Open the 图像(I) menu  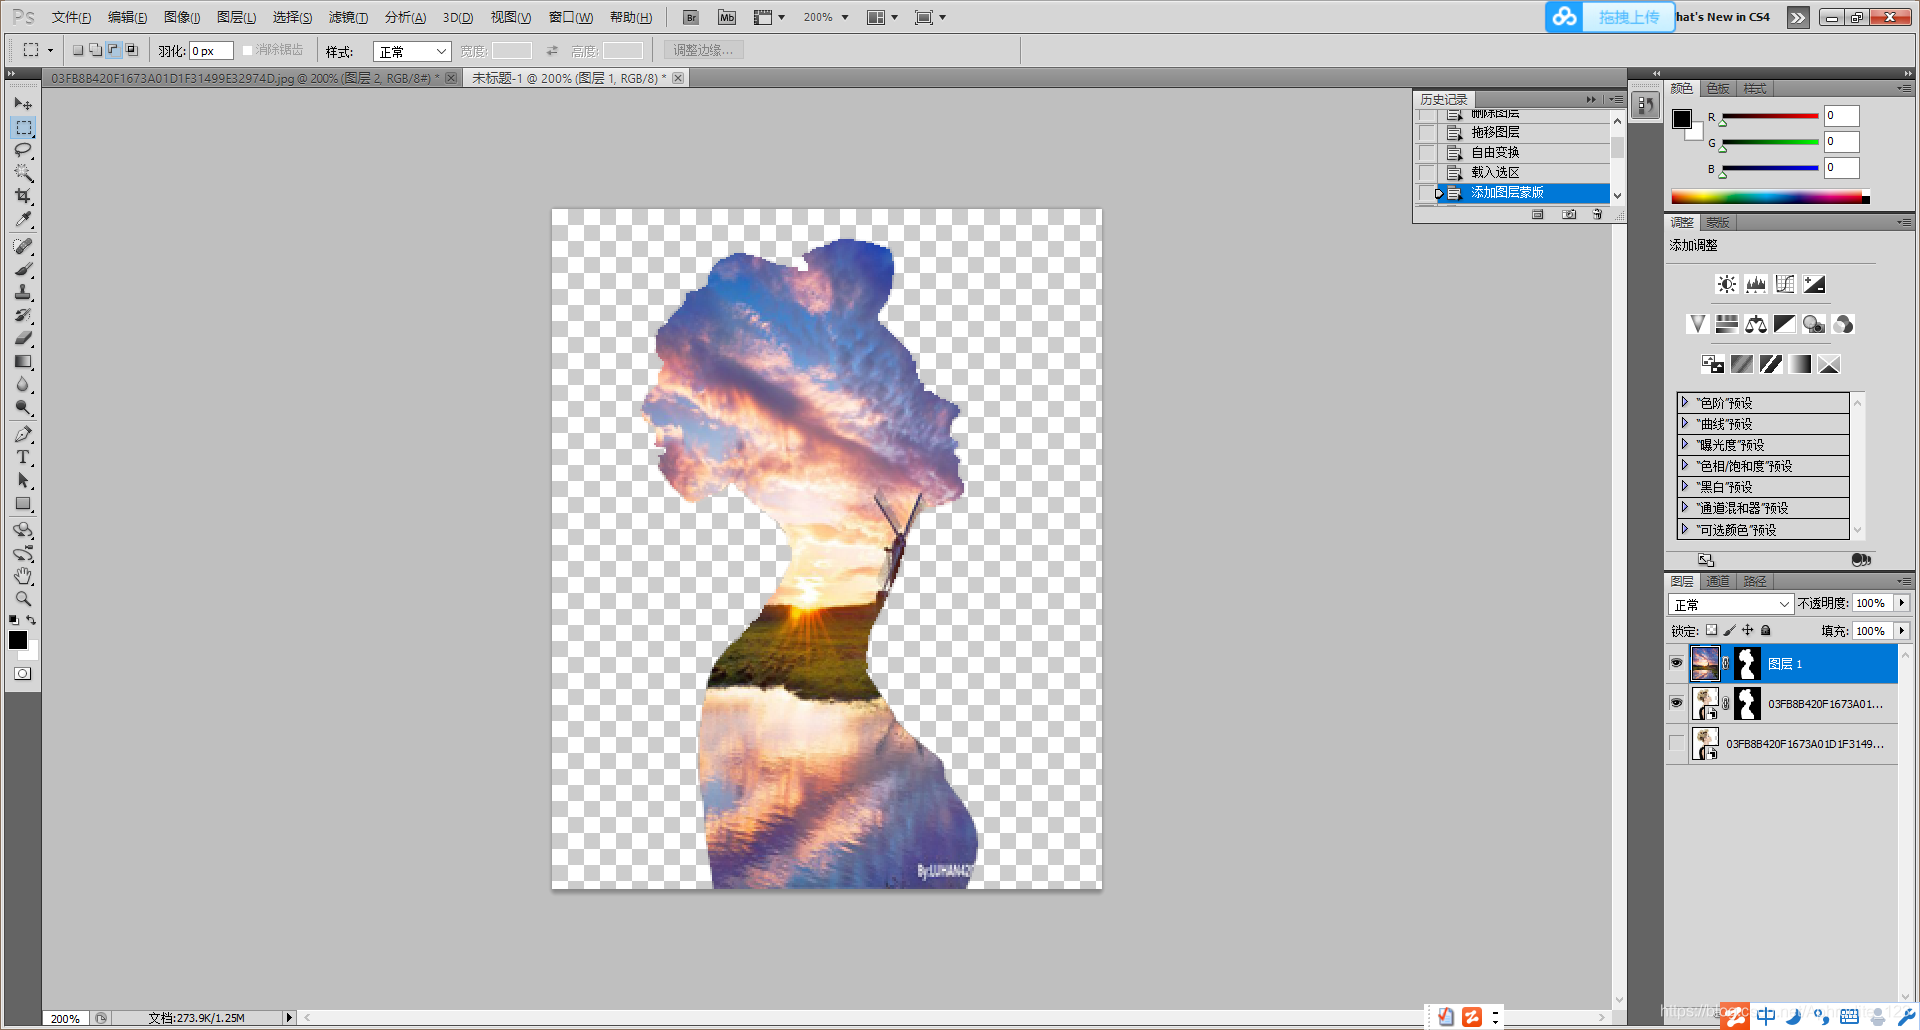pyautogui.click(x=182, y=17)
